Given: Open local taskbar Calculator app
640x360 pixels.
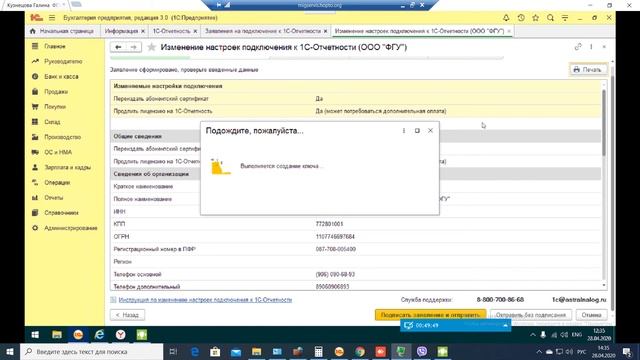Looking at the screenshot, I should [x=318, y=351].
